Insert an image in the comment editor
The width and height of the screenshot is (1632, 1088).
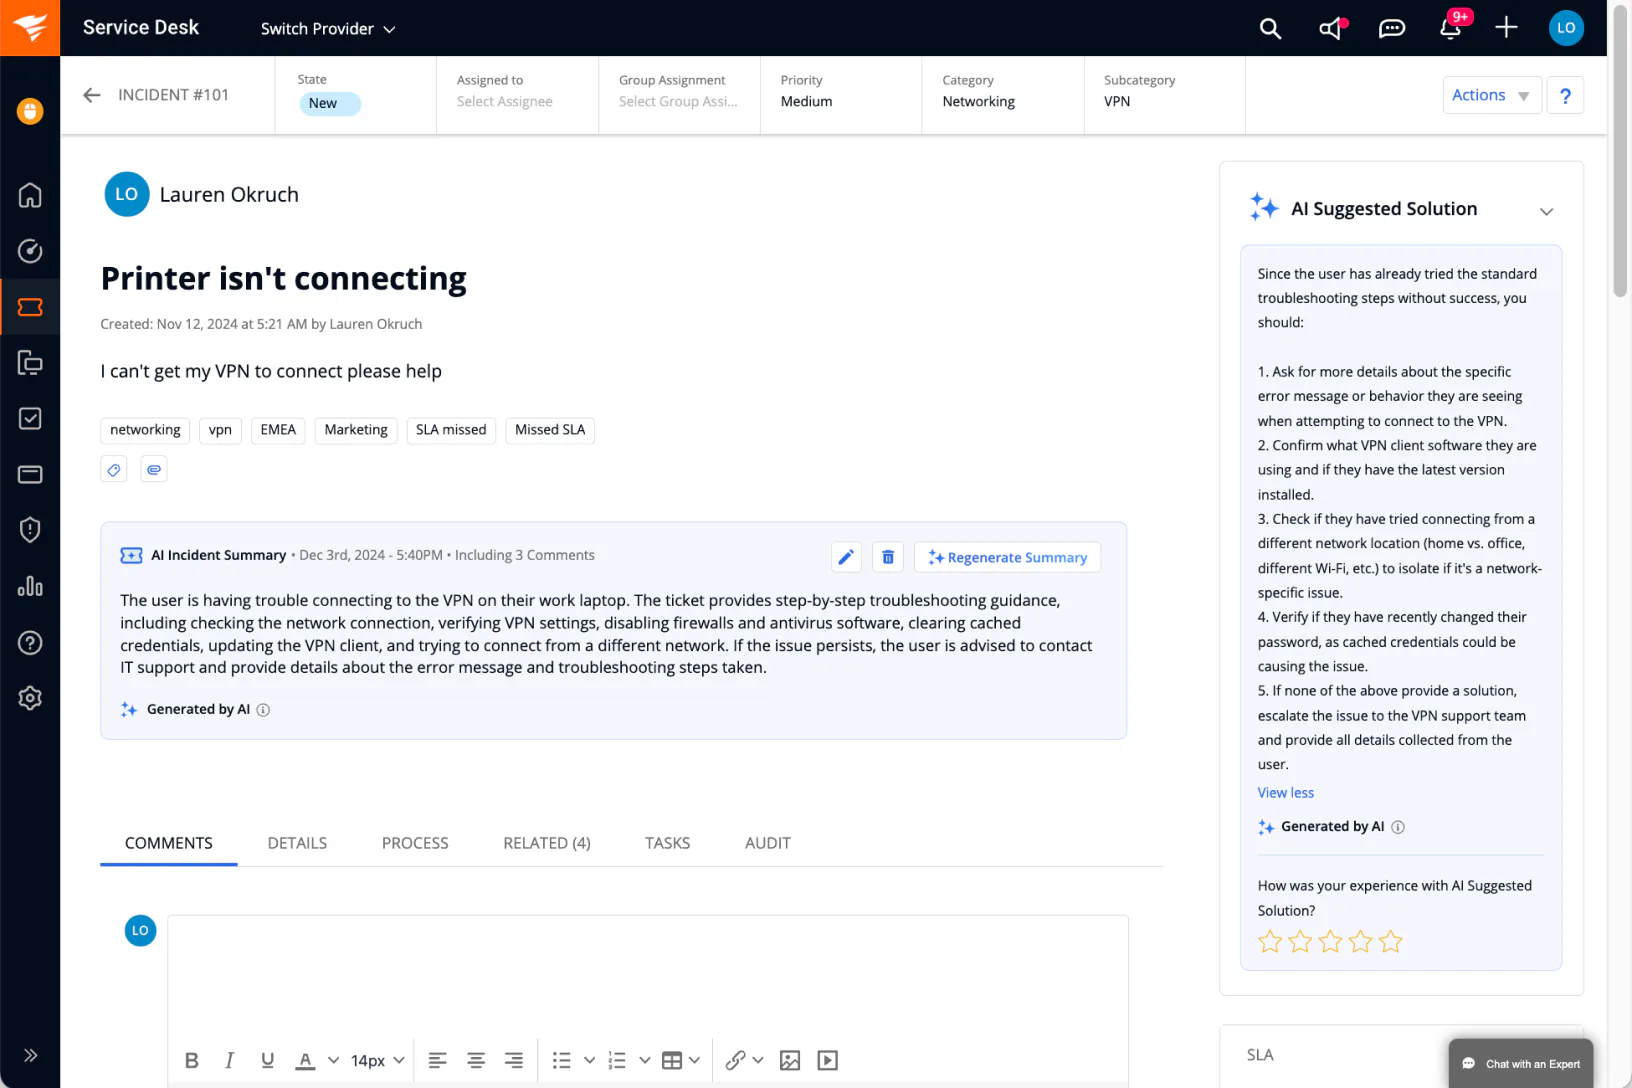point(790,1060)
